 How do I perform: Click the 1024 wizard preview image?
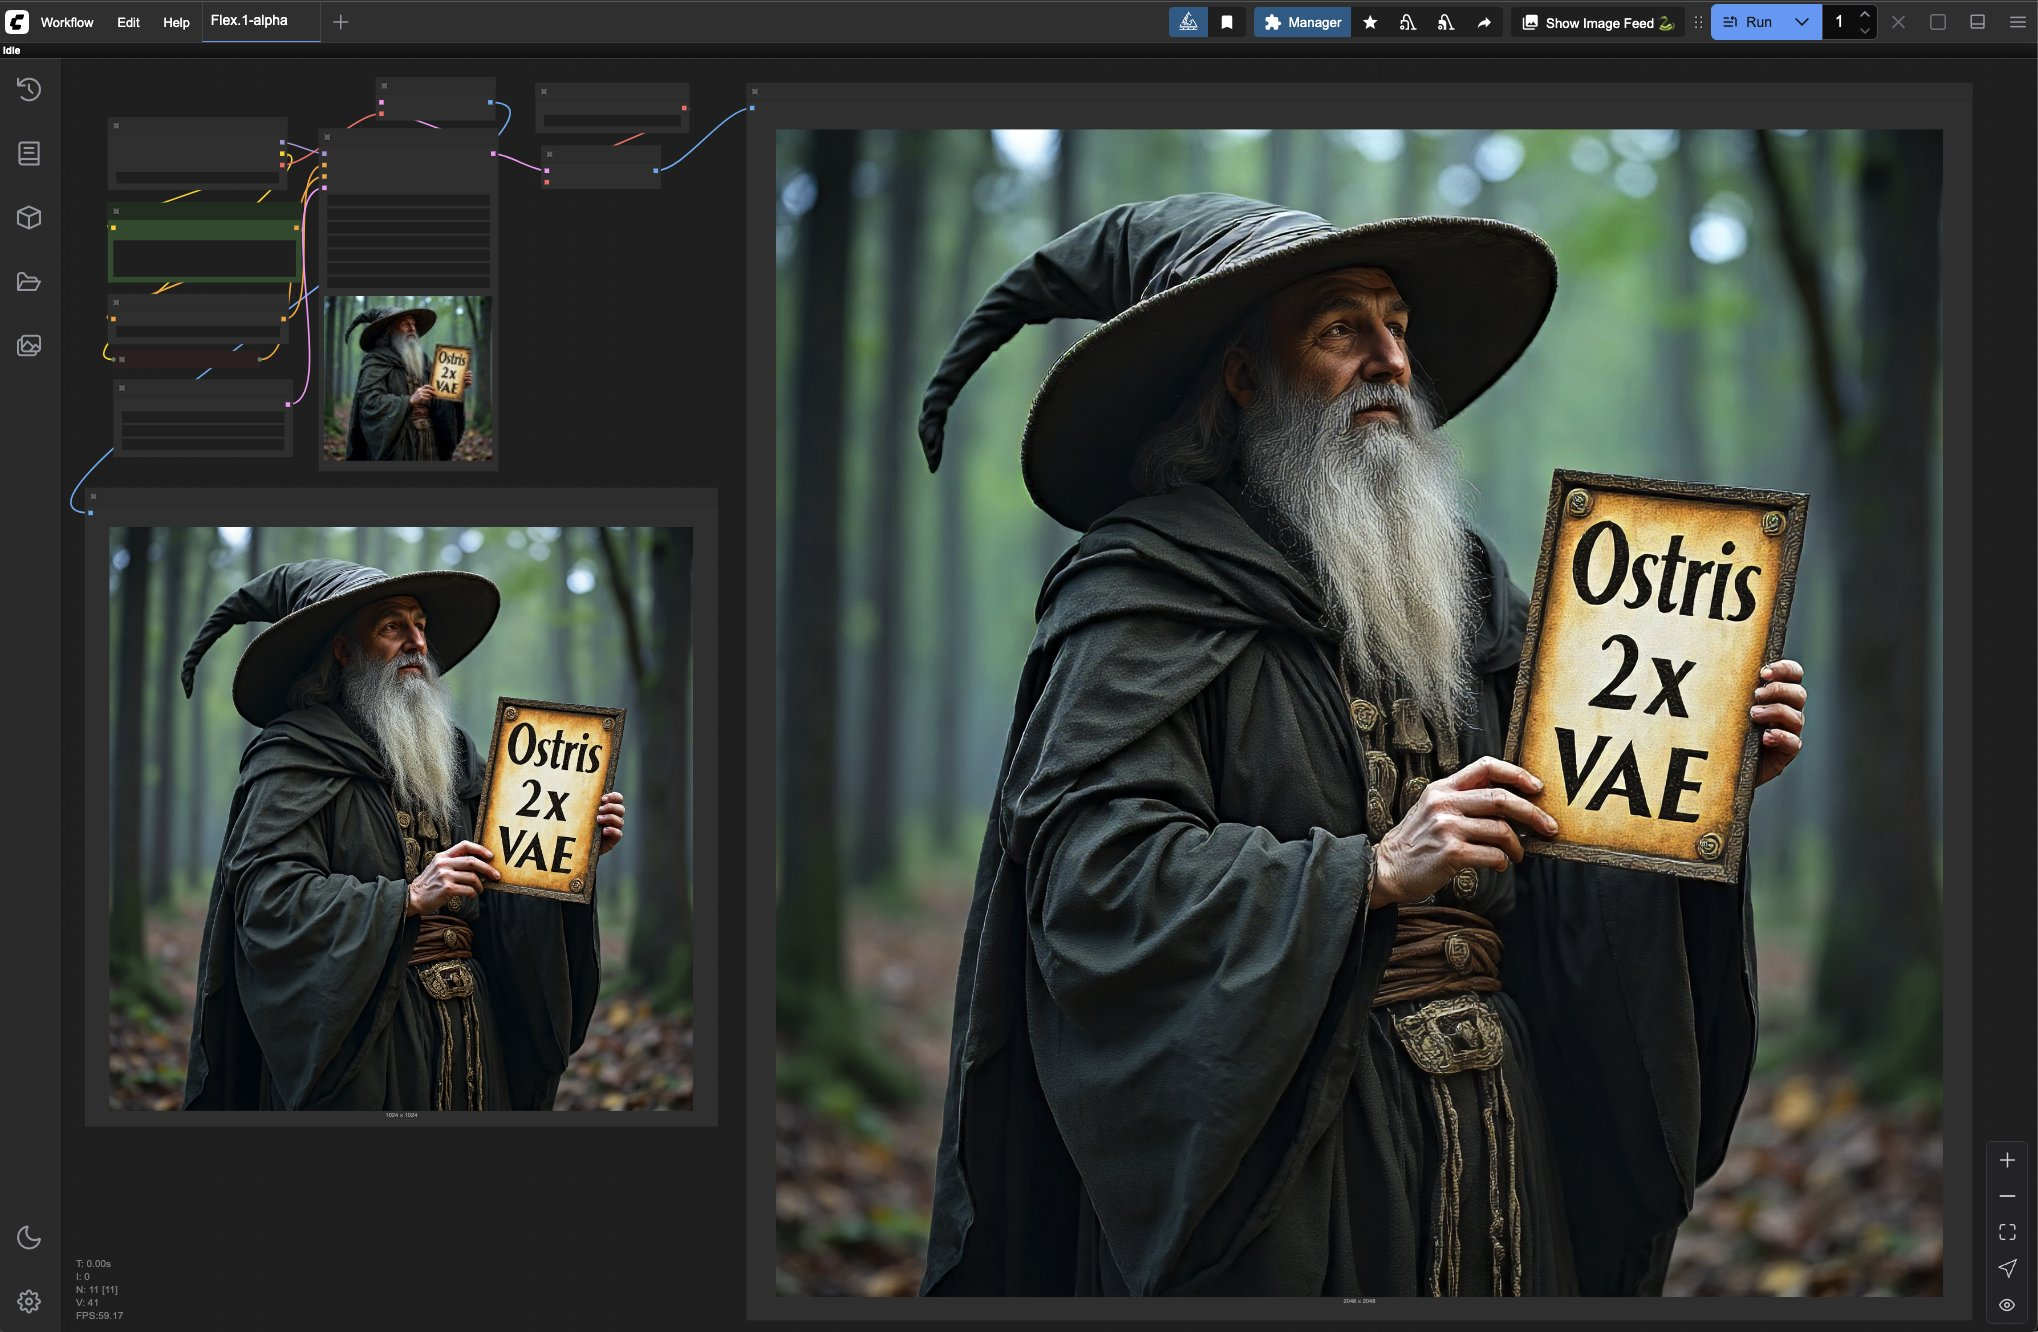[401, 818]
